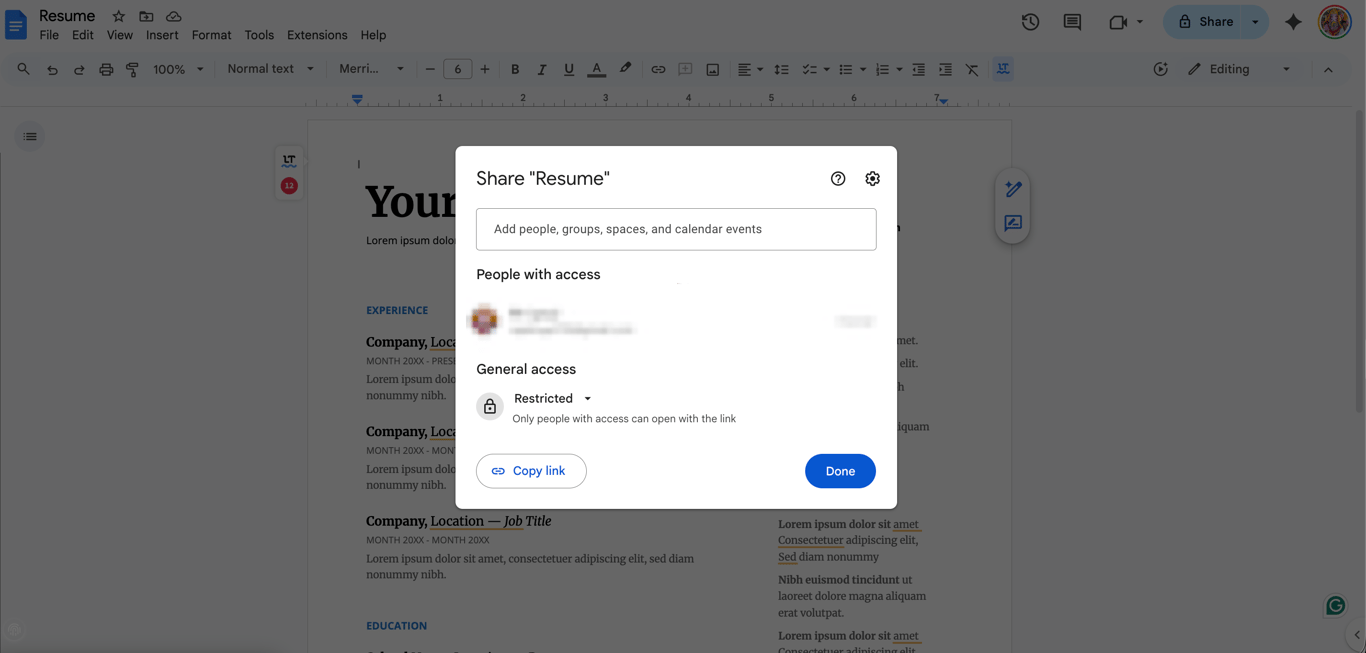
Task: Focus the Add people and groups field
Action: (x=676, y=229)
